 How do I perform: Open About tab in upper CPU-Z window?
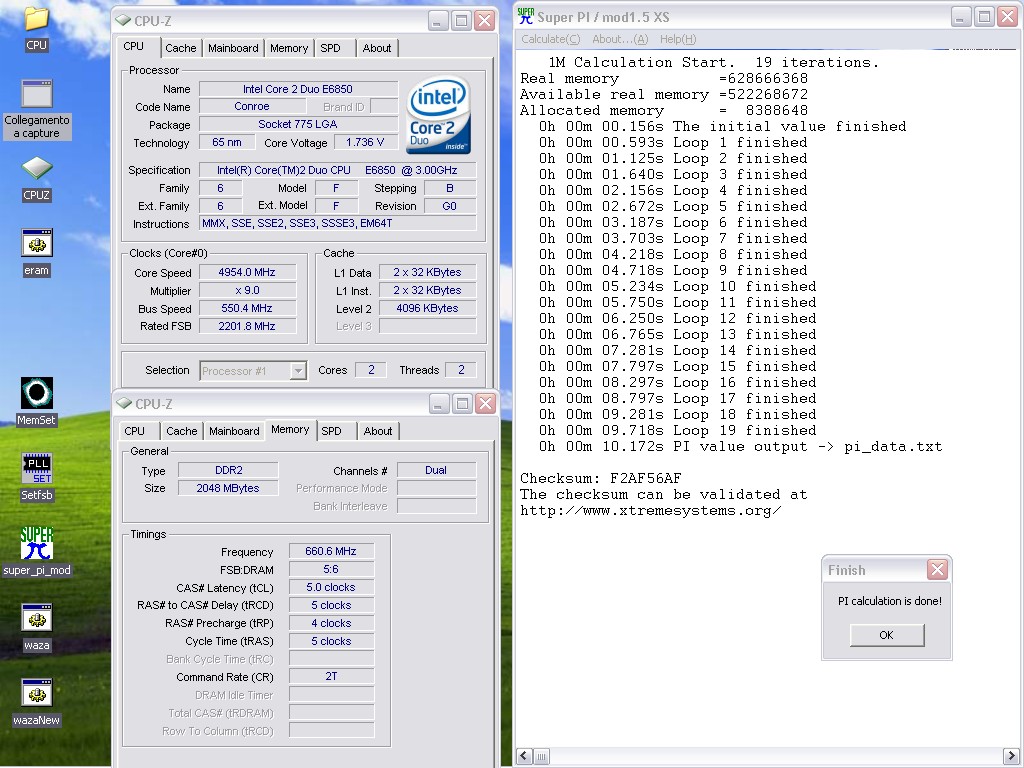point(377,48)
